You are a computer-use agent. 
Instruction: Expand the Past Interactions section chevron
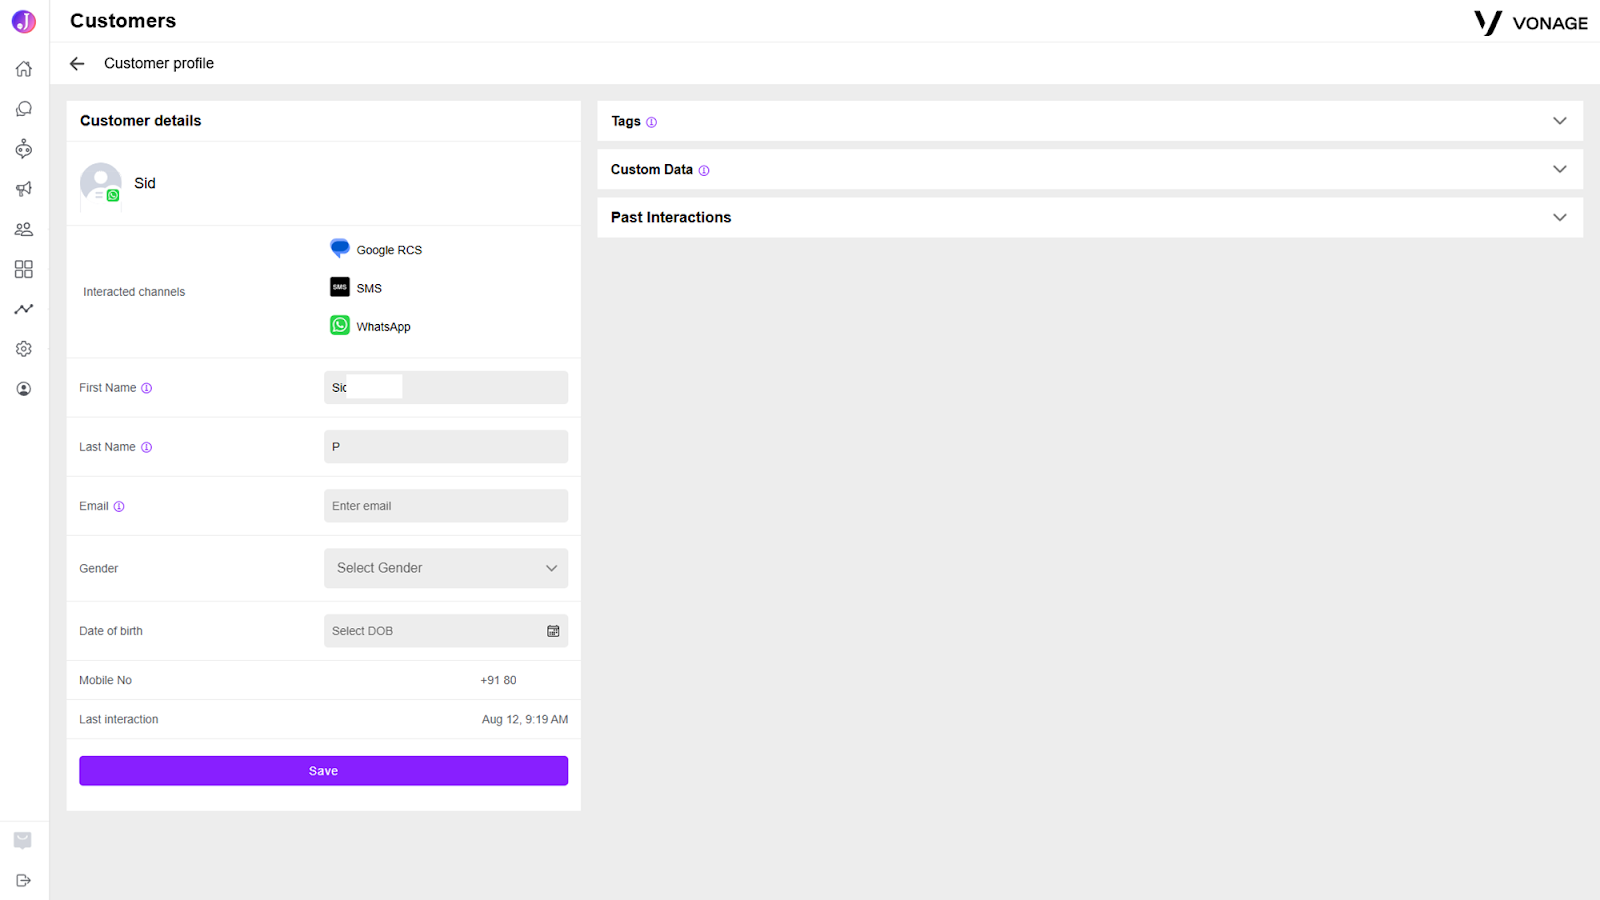[x=1560, y=217]
